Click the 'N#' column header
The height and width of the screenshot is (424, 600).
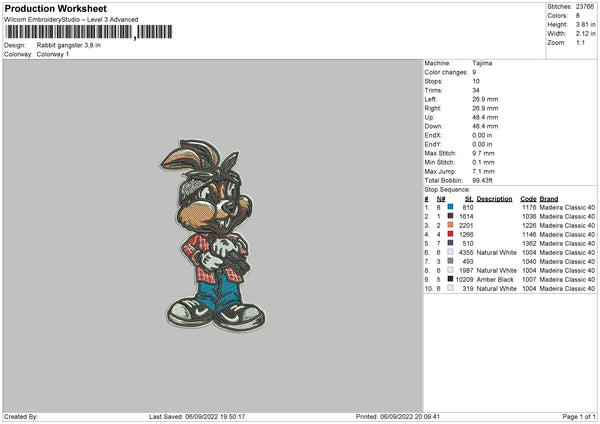pos(441,199)
